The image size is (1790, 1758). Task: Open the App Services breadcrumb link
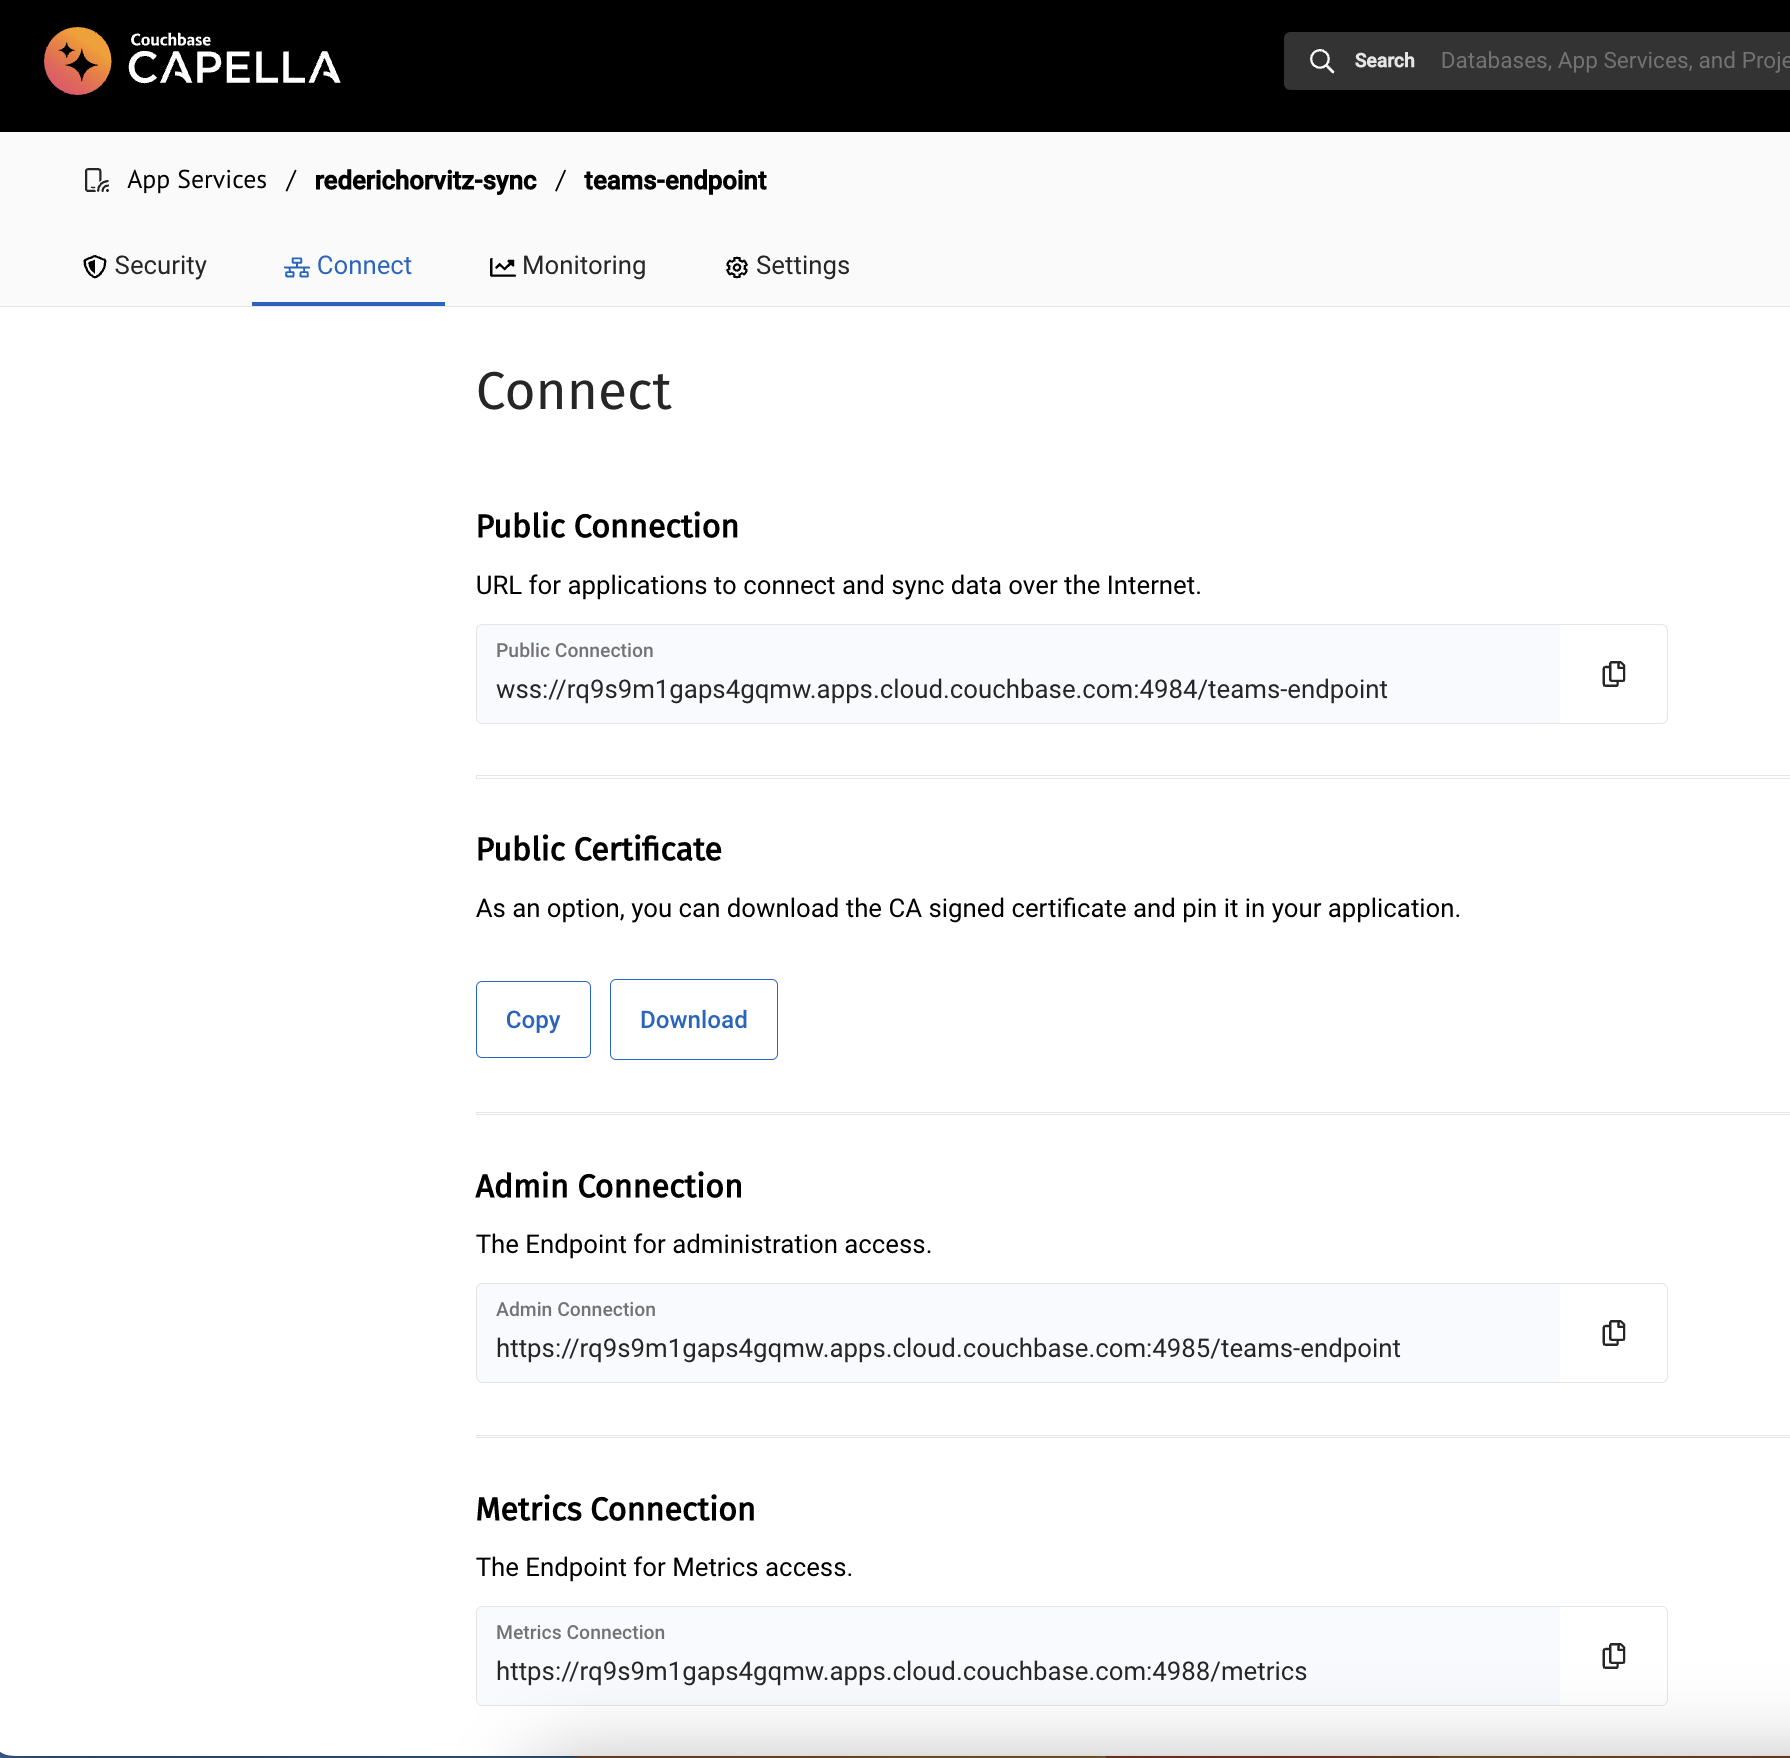click(196, 180)
